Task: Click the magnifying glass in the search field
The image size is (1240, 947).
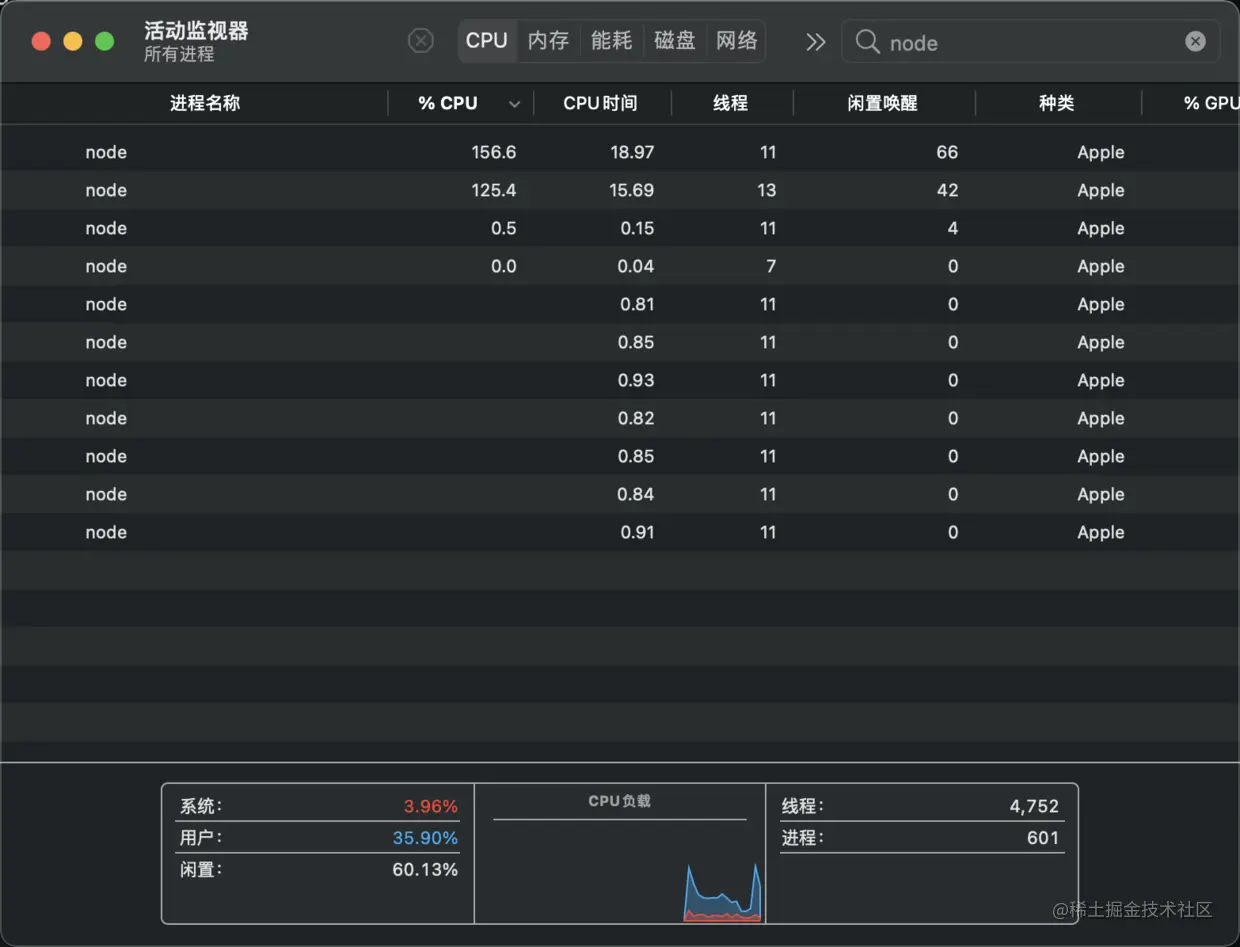Action: click(866, 42)
